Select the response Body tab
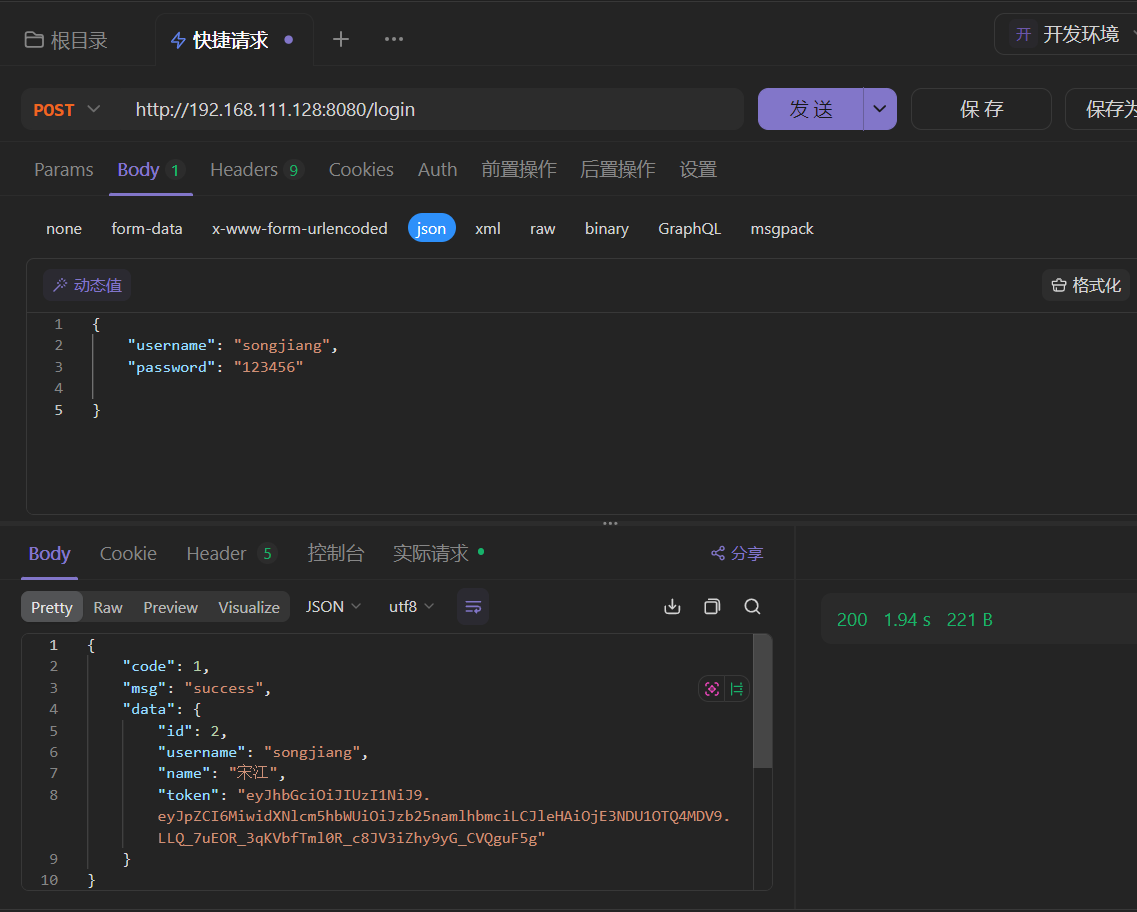This screenshot has width=1137, height=912. click(49, 554)
